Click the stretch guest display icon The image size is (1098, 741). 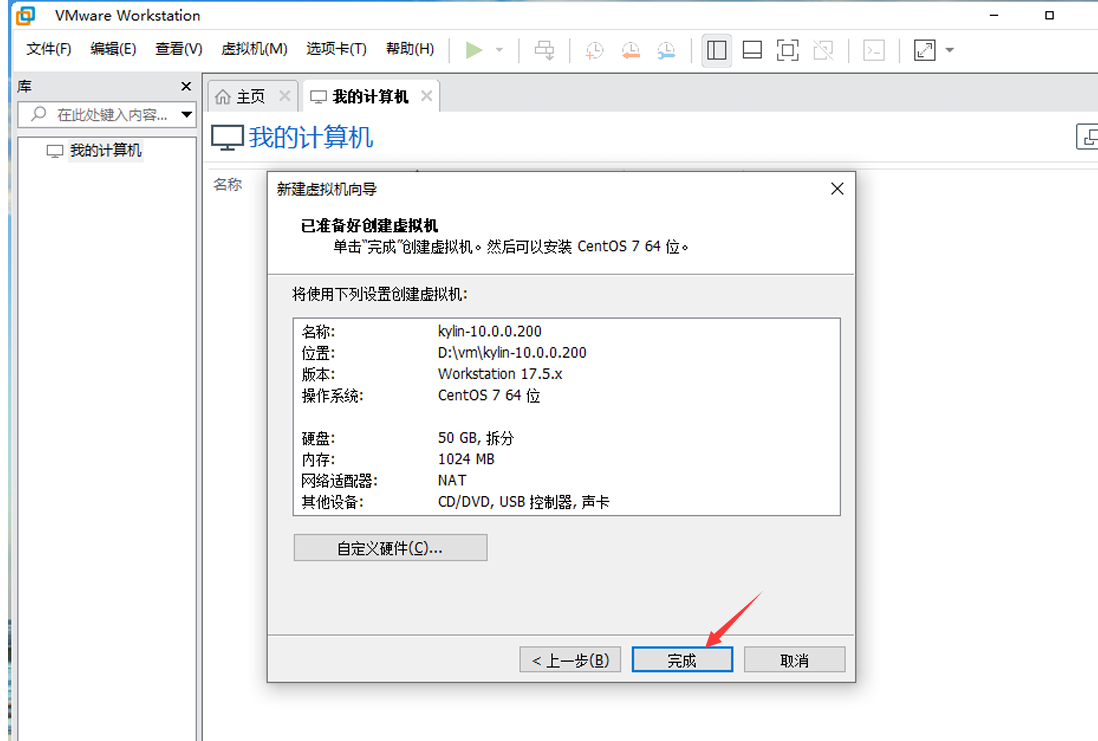[924, 50]
